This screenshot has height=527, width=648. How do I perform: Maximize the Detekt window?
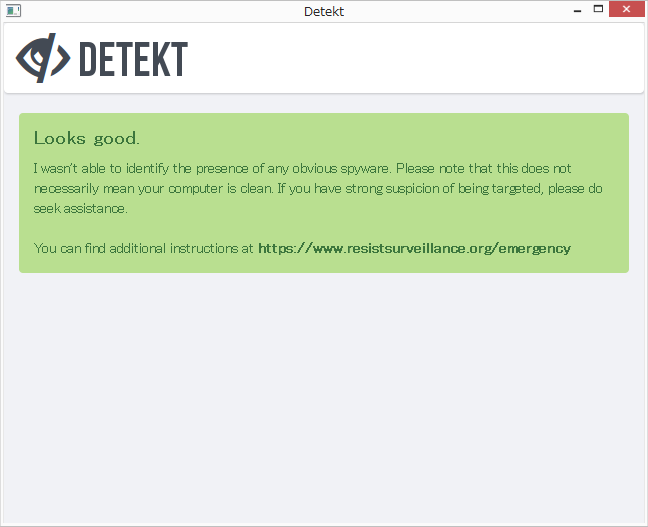(599, 9)
